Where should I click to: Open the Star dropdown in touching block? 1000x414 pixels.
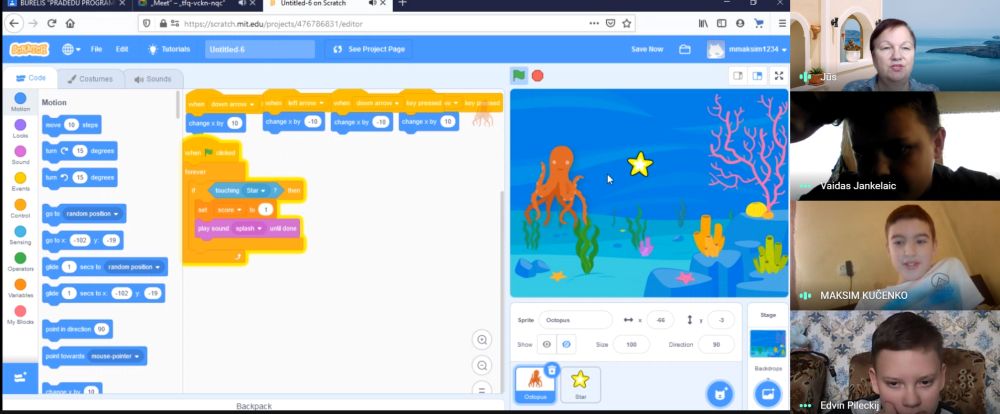pyautogui.click(x=256, y=190)
